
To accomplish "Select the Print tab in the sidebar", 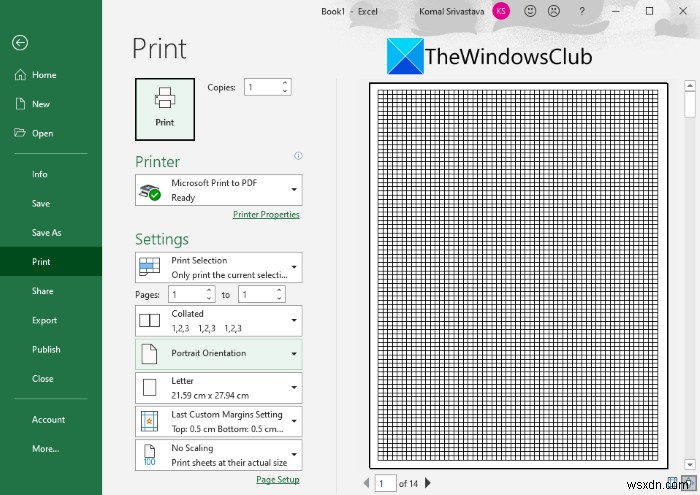I will (51, 262).
